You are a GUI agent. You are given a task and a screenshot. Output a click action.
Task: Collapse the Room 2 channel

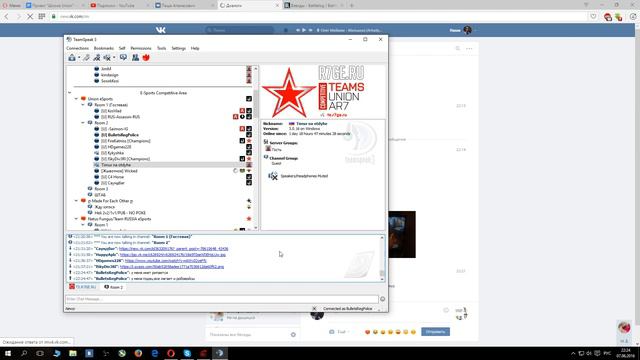coord(83,123)
